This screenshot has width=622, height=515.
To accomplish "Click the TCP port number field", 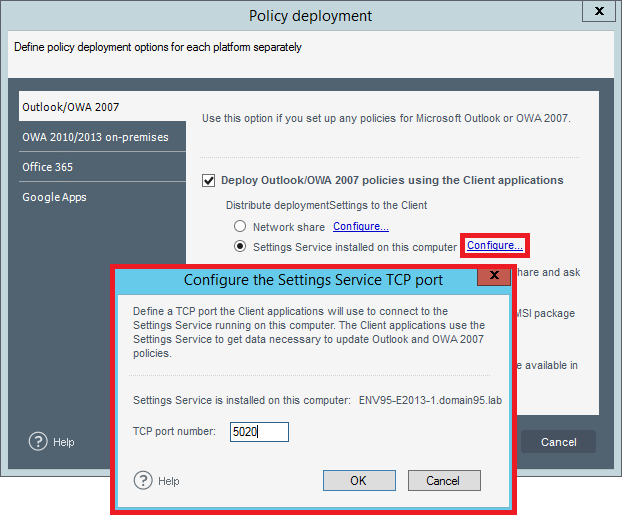I will (259, 432).
